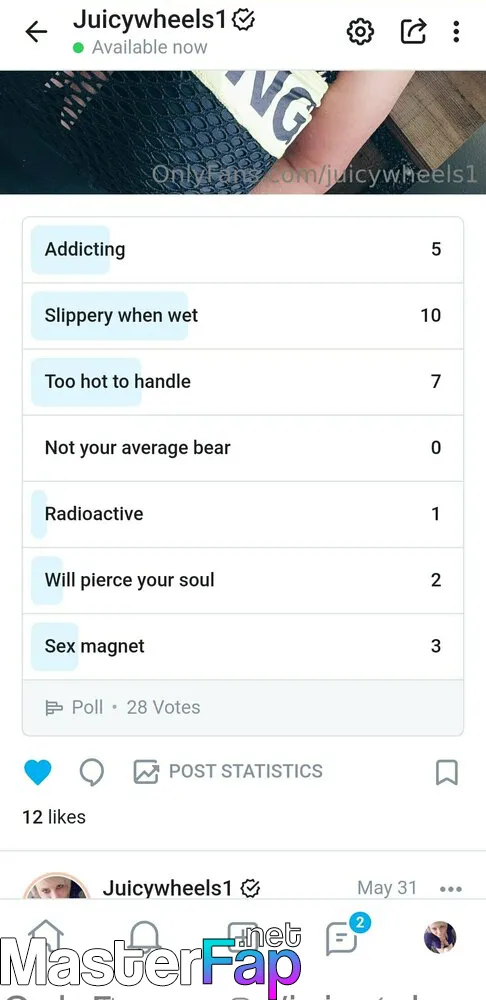The image size is (486, 1000).
Task: Unlike the post with the heart icon
Action: (x=38, y=772)
